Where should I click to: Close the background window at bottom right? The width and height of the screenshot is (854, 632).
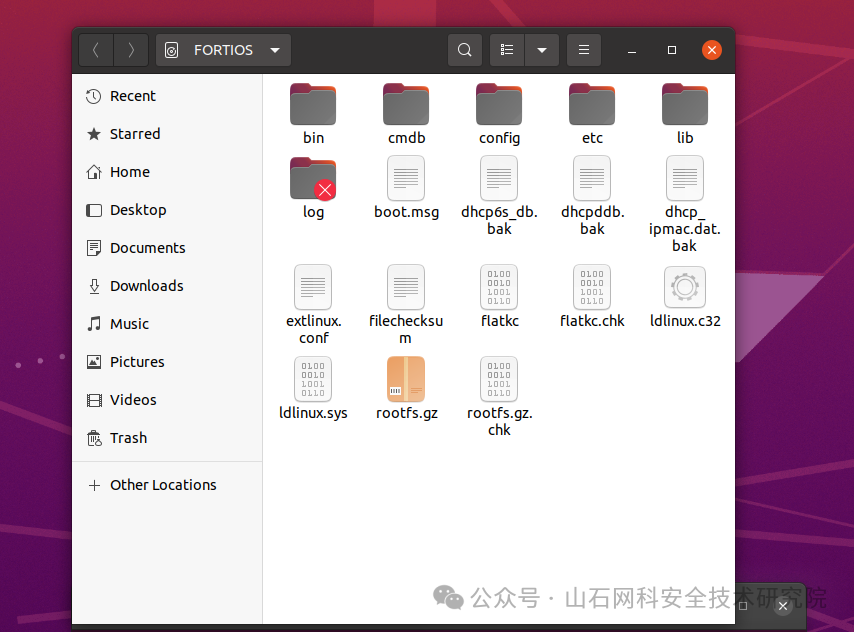(783, 606)
